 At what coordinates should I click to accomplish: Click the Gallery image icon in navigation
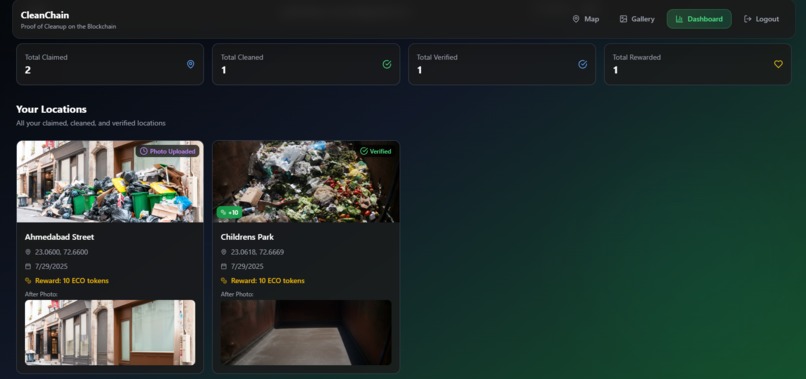(624, 19)
